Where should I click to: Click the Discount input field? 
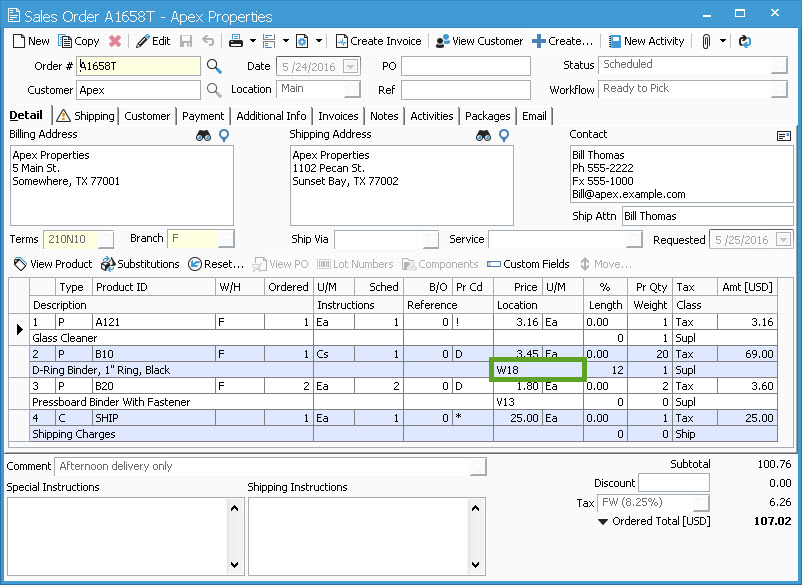pos(674,483)
